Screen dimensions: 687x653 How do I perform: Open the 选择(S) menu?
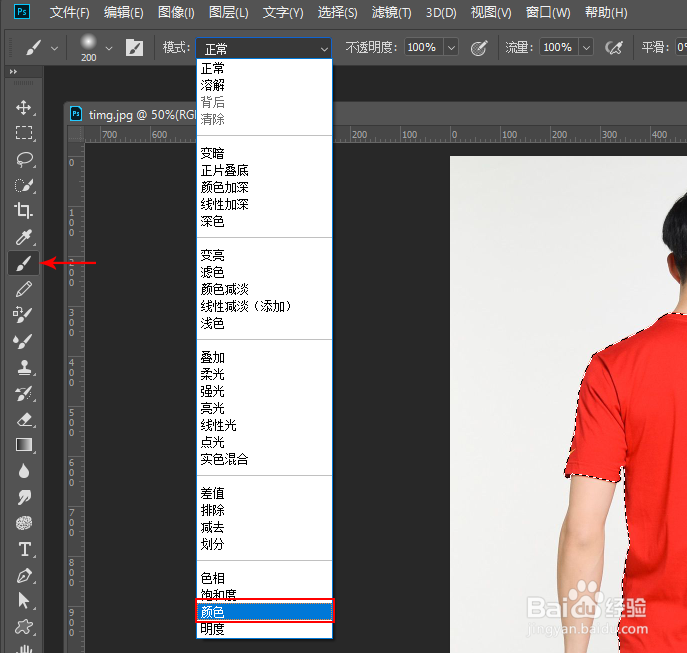click(337, 12)
